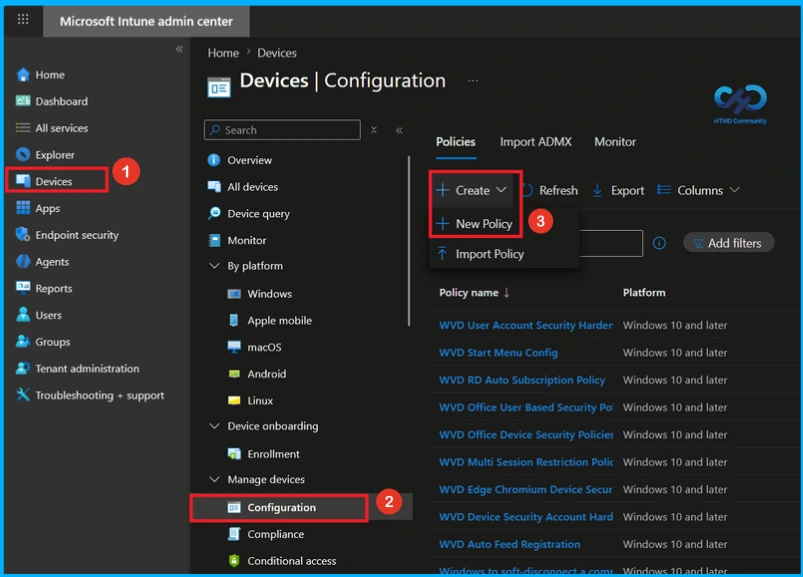
Task: Open the app launcher waffle icon
Action: pos(23,19)
